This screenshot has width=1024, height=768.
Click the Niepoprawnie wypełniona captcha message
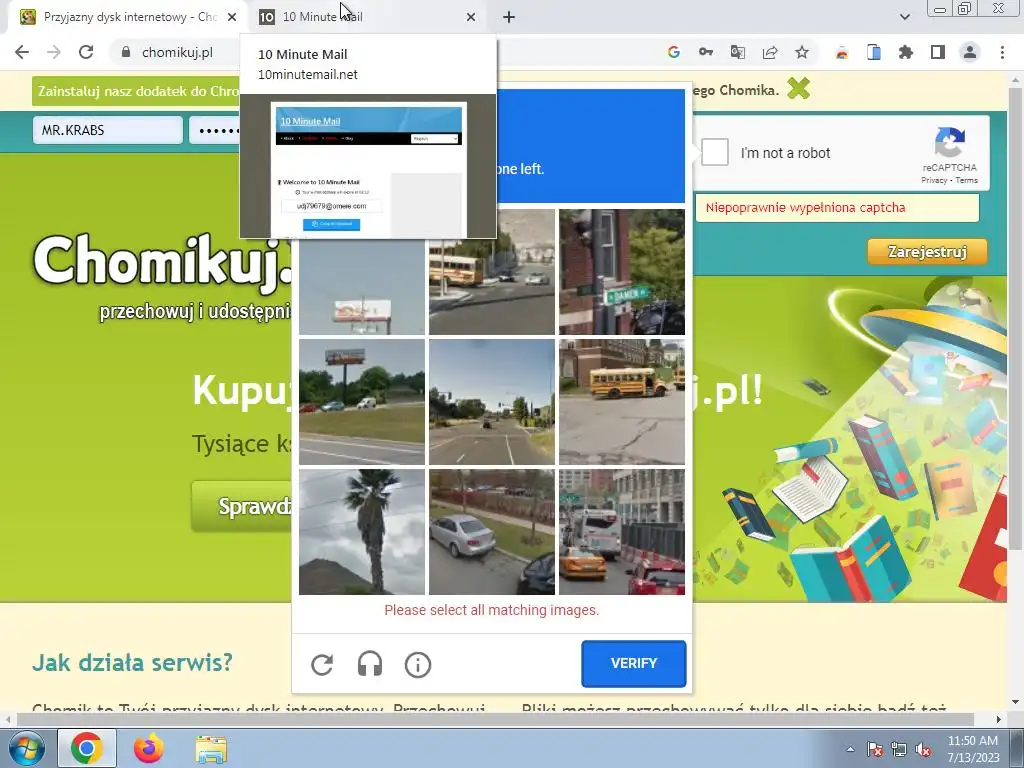coord(805,208)
